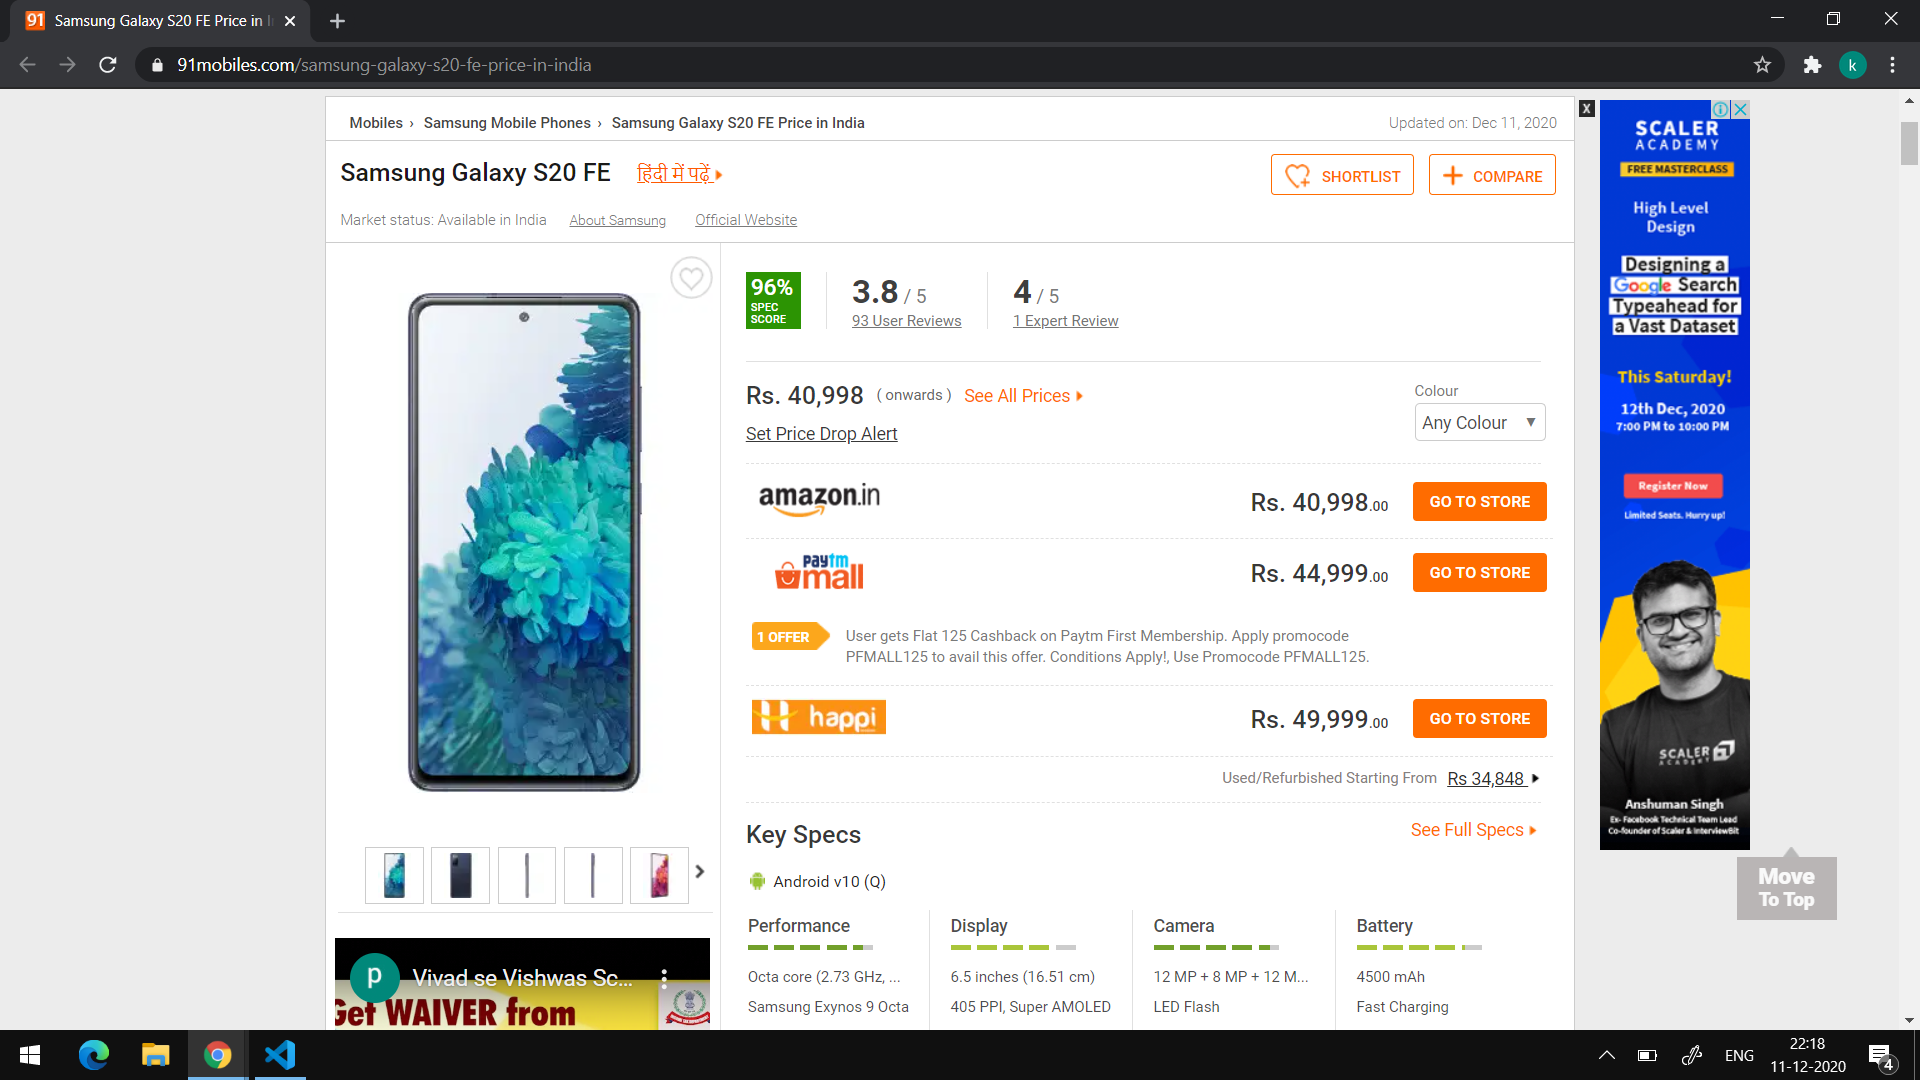Screen dimensions: 1920x1080
Task: Go to the Samsung Mobile Phones breadcrumb
Action: [507, 123]
